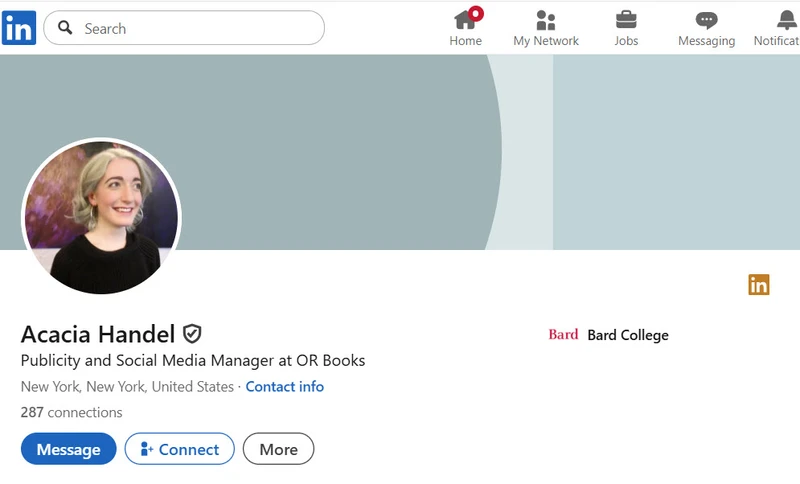Open the Jobs briefcase icon
800x484 pixels.
coord(626,20)
